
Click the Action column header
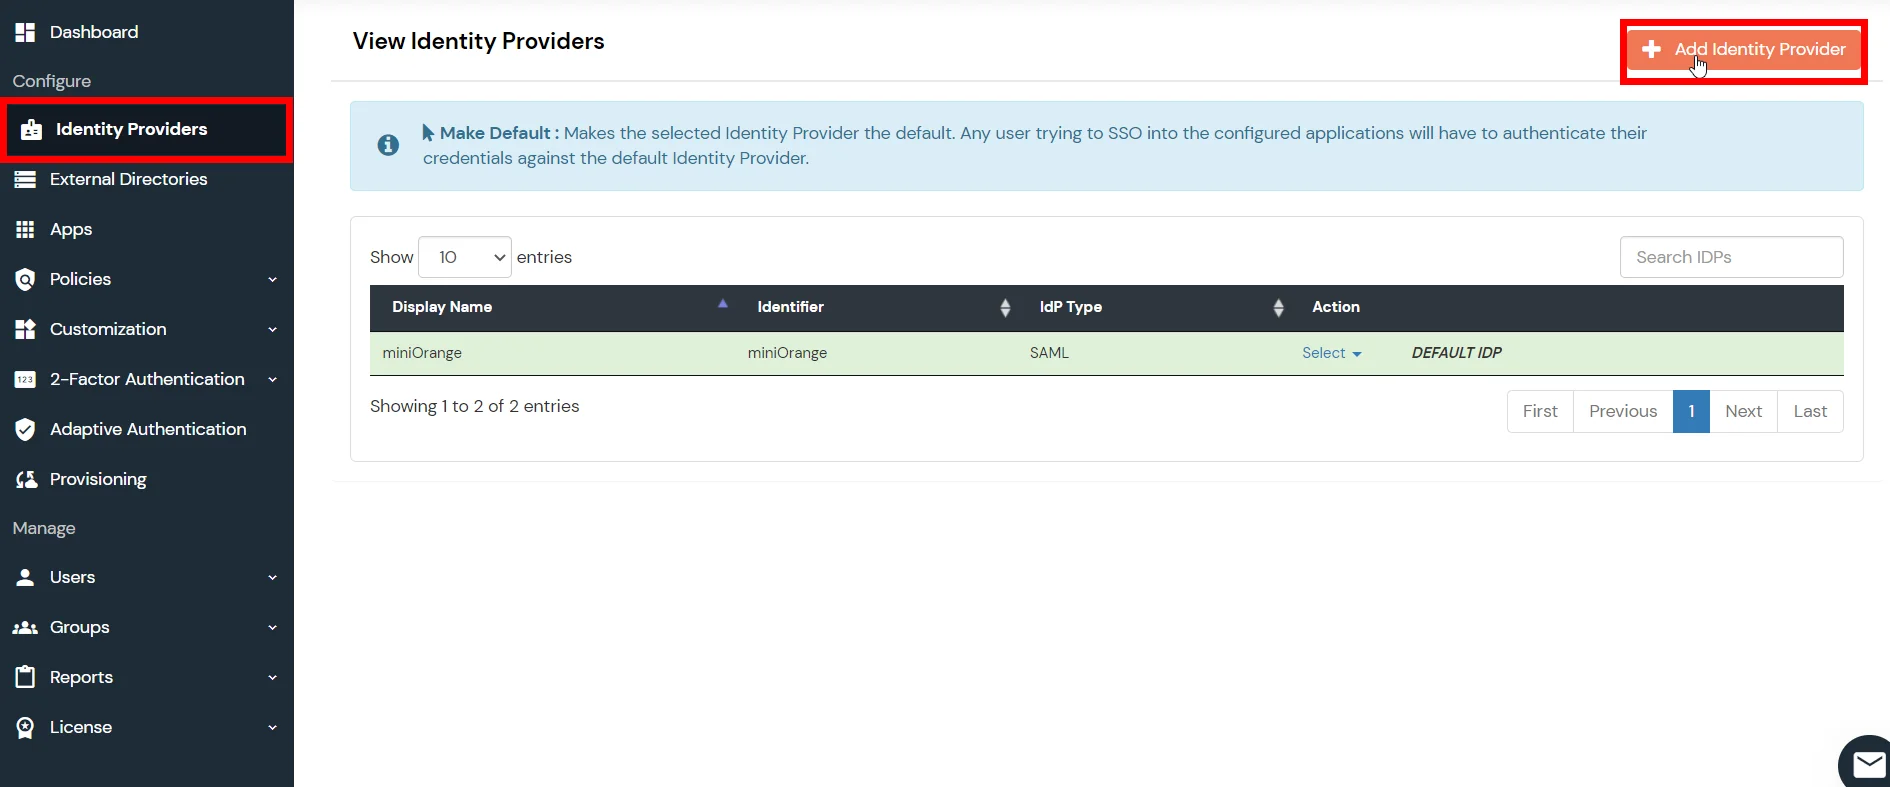(x=1336, y=307)
